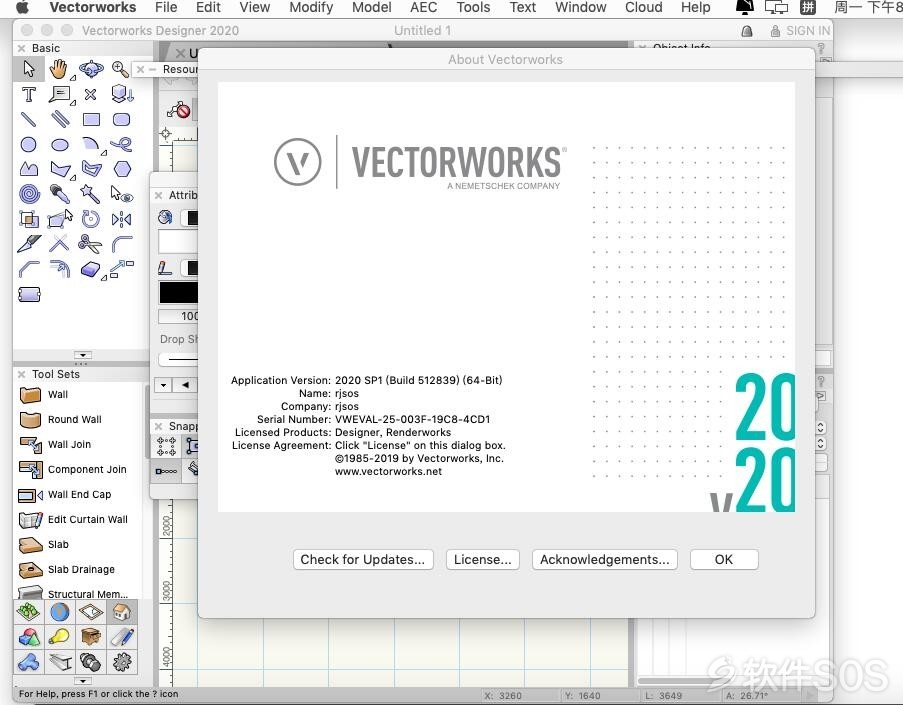Select the Fillet tool

pyautogui.click(x=122, y=244)
